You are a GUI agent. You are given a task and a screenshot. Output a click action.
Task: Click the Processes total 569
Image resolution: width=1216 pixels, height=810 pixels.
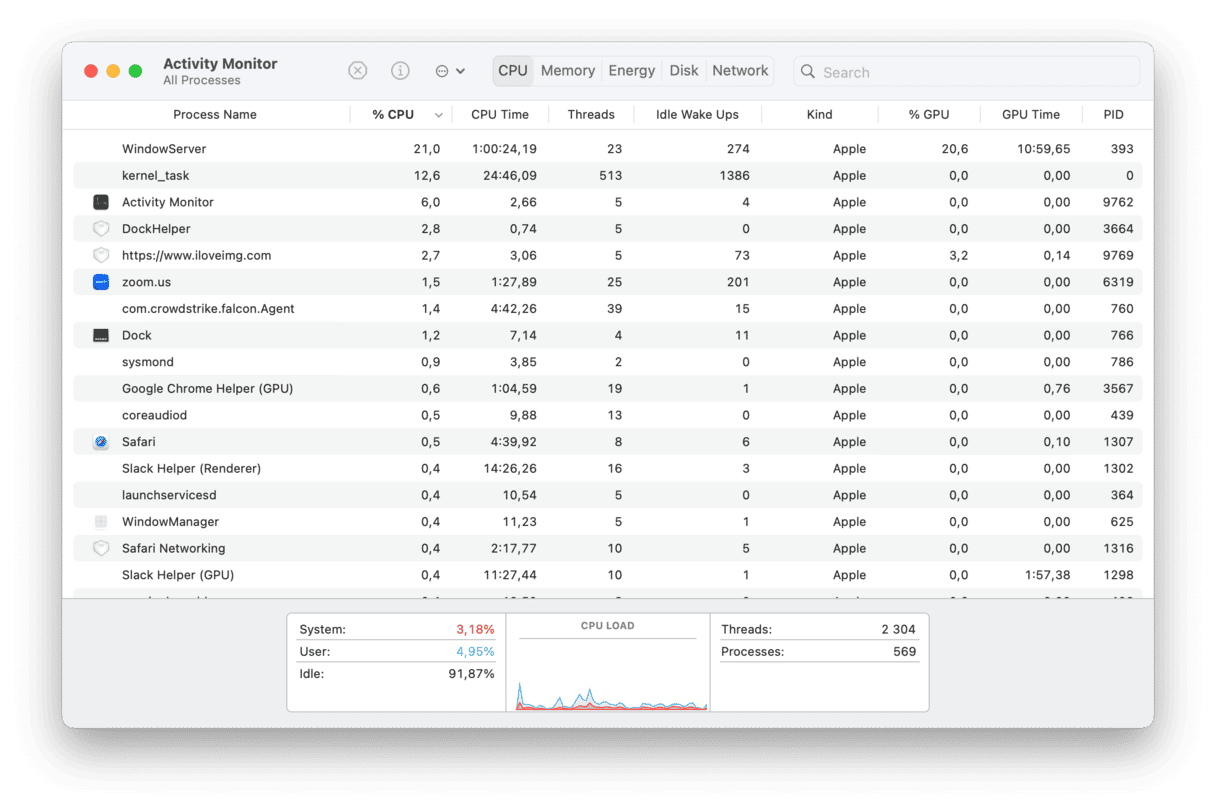(x=903, y=652)
